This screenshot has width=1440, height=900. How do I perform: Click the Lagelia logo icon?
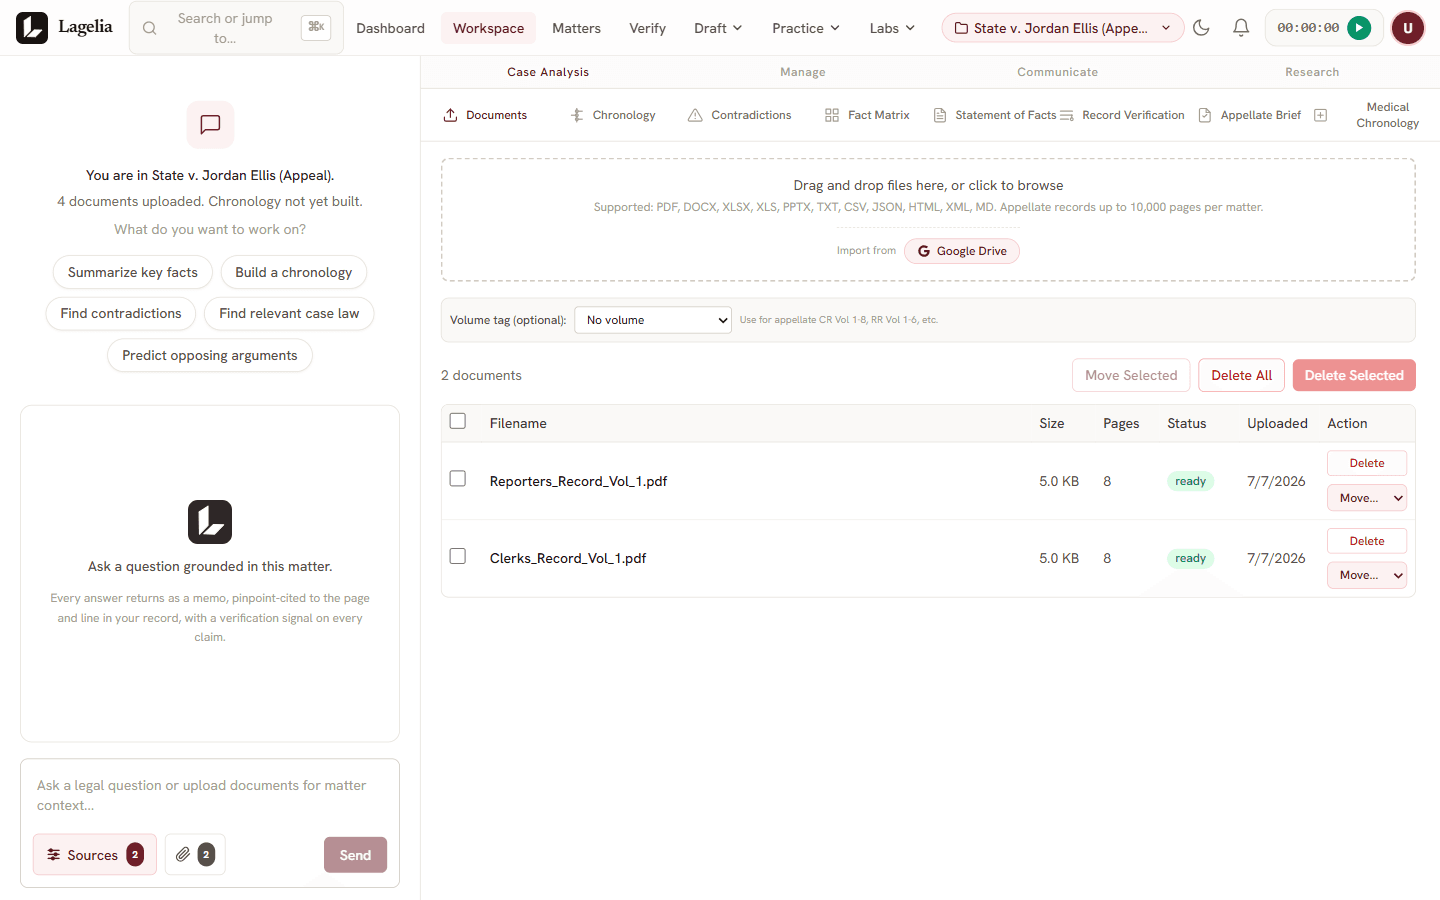32,28
